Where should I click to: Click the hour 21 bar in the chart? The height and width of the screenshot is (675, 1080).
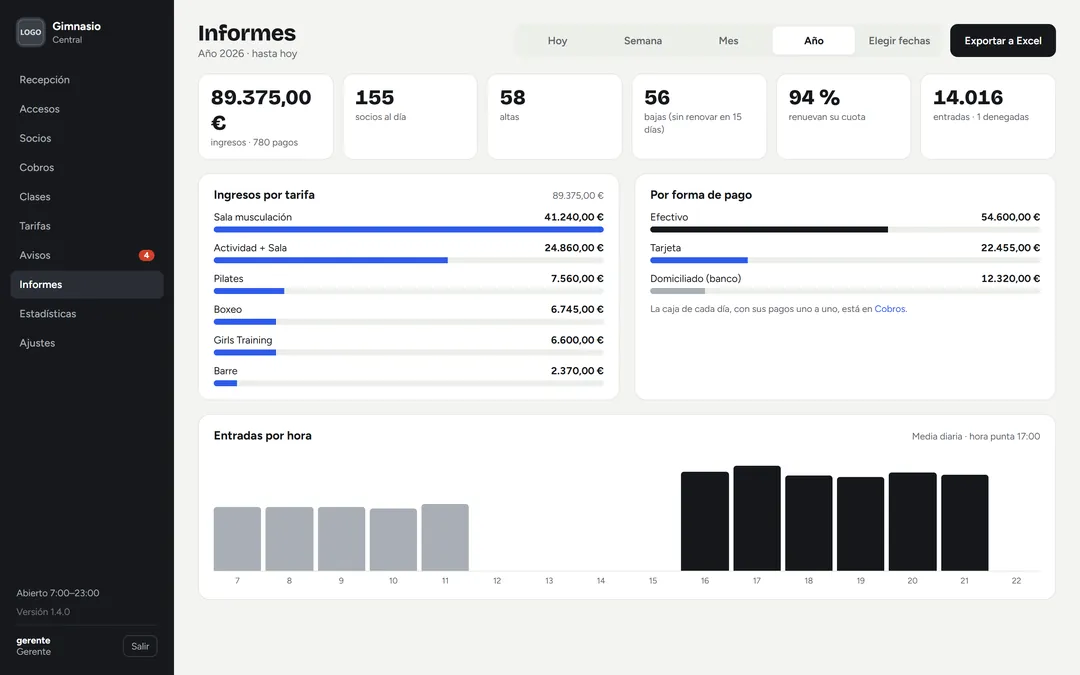coord(965,523)
